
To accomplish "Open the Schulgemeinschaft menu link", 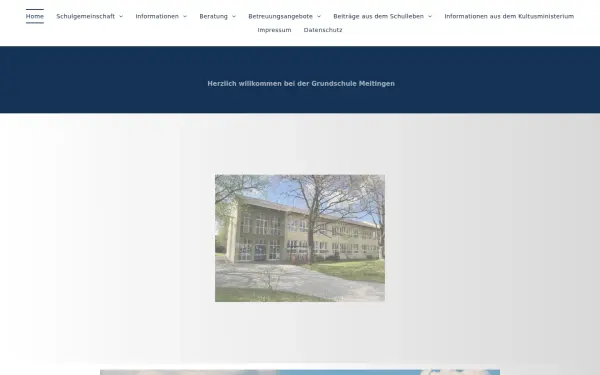I will tap(85, 16).
